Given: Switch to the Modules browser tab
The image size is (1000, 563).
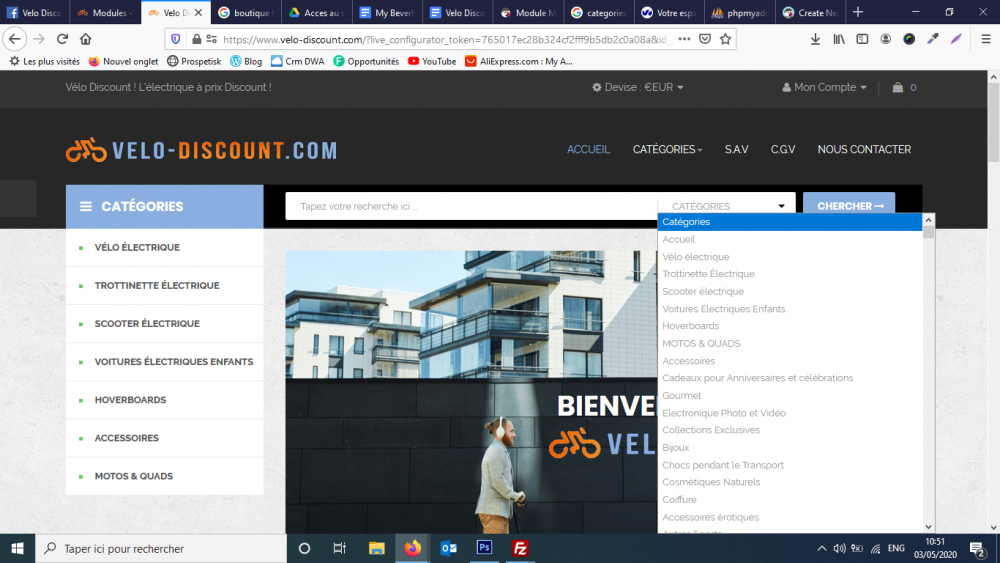Looking at the screenshot, I should tap(105, 12).
